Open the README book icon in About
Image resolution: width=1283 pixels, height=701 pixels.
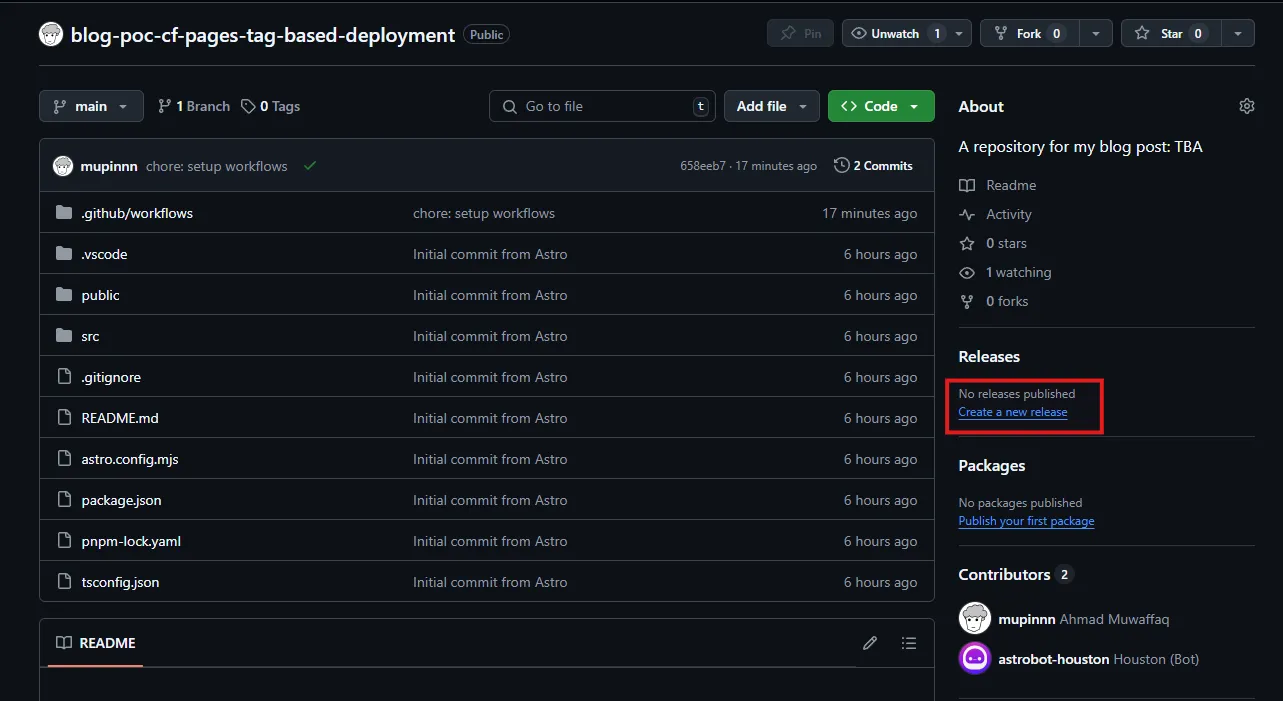coord(966,185)
